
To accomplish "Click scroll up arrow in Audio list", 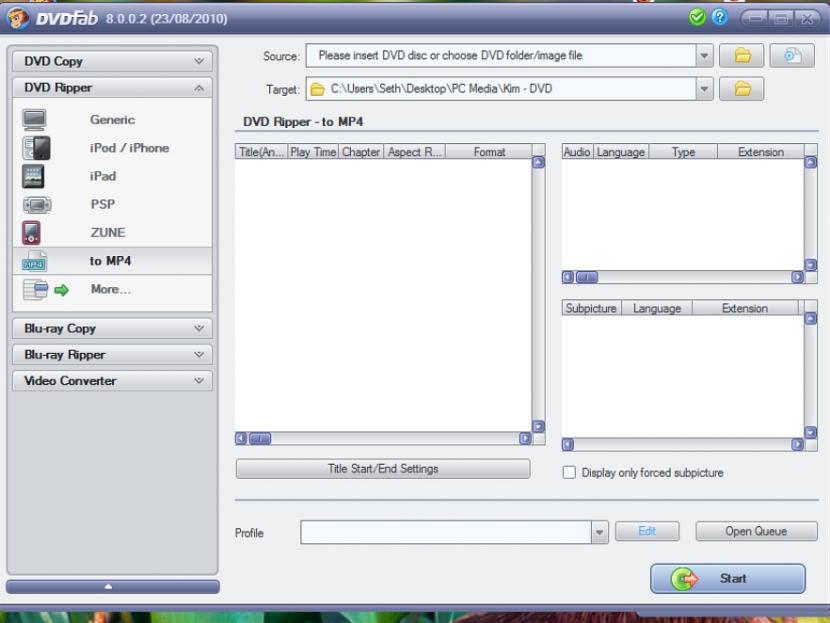I will (x=810, y=162).
